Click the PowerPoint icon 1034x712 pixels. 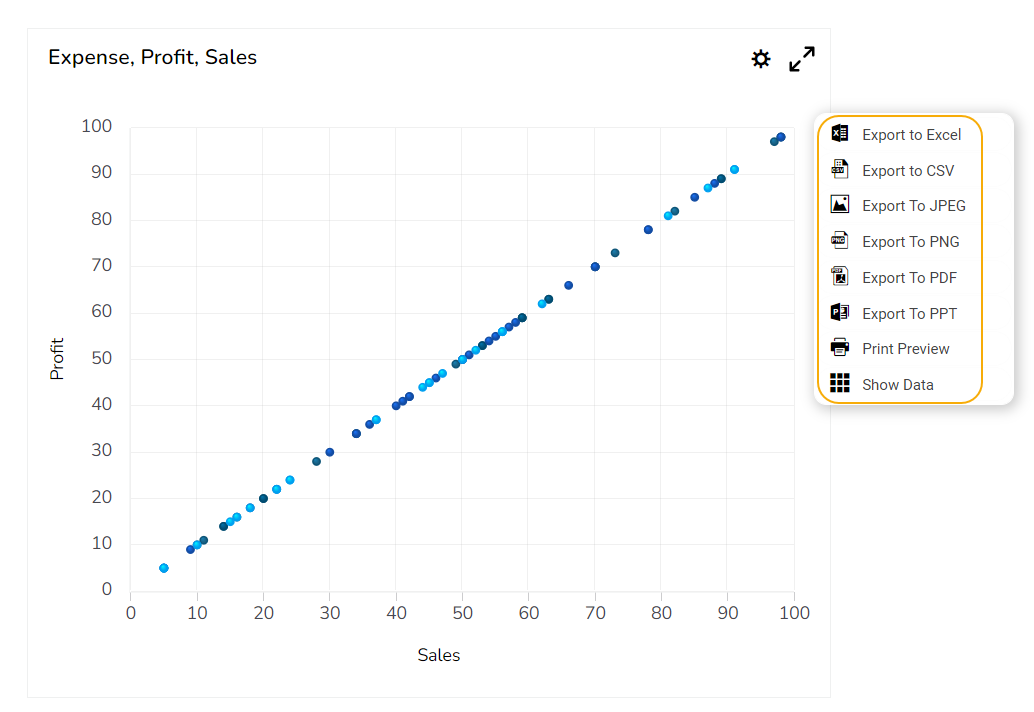tap(840, 313)
